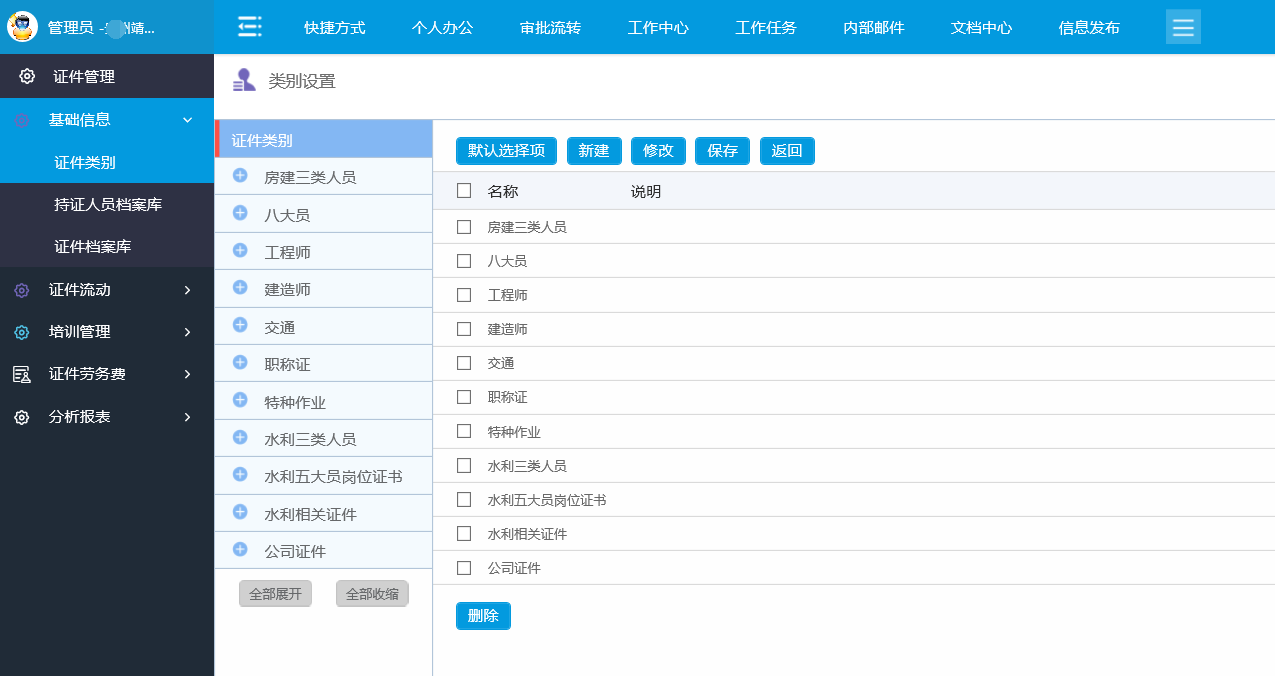Tick the checkbox for 八大员 row
This screenshot has height=676, width=1275.
coord(464,261)
